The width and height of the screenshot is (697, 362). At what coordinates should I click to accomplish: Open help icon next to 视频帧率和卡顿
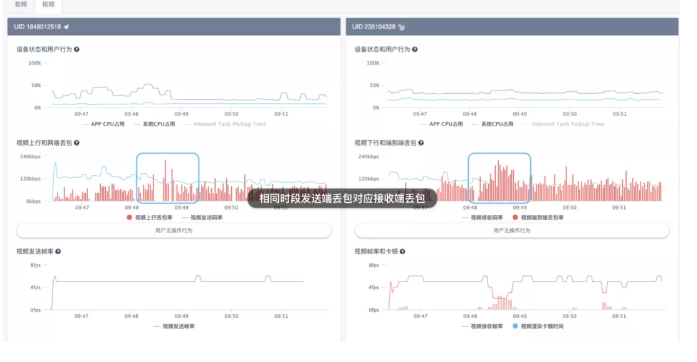pos(402,251)
